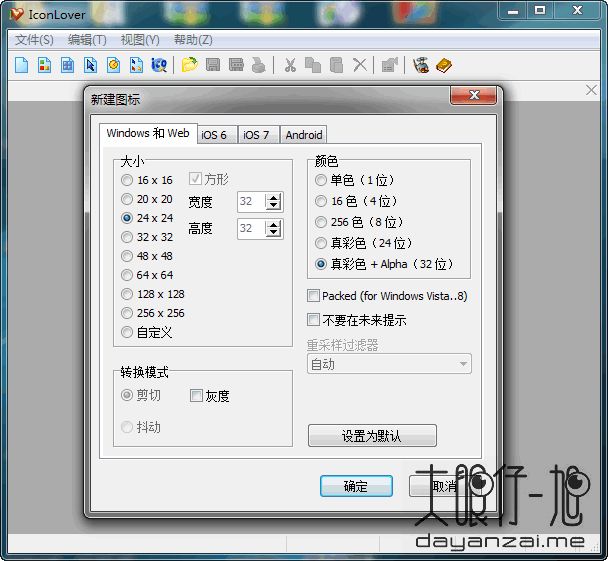Click the colored-squares new icon library button
Viewport: 608px width, 561px height.
click(x=44, y=65)
